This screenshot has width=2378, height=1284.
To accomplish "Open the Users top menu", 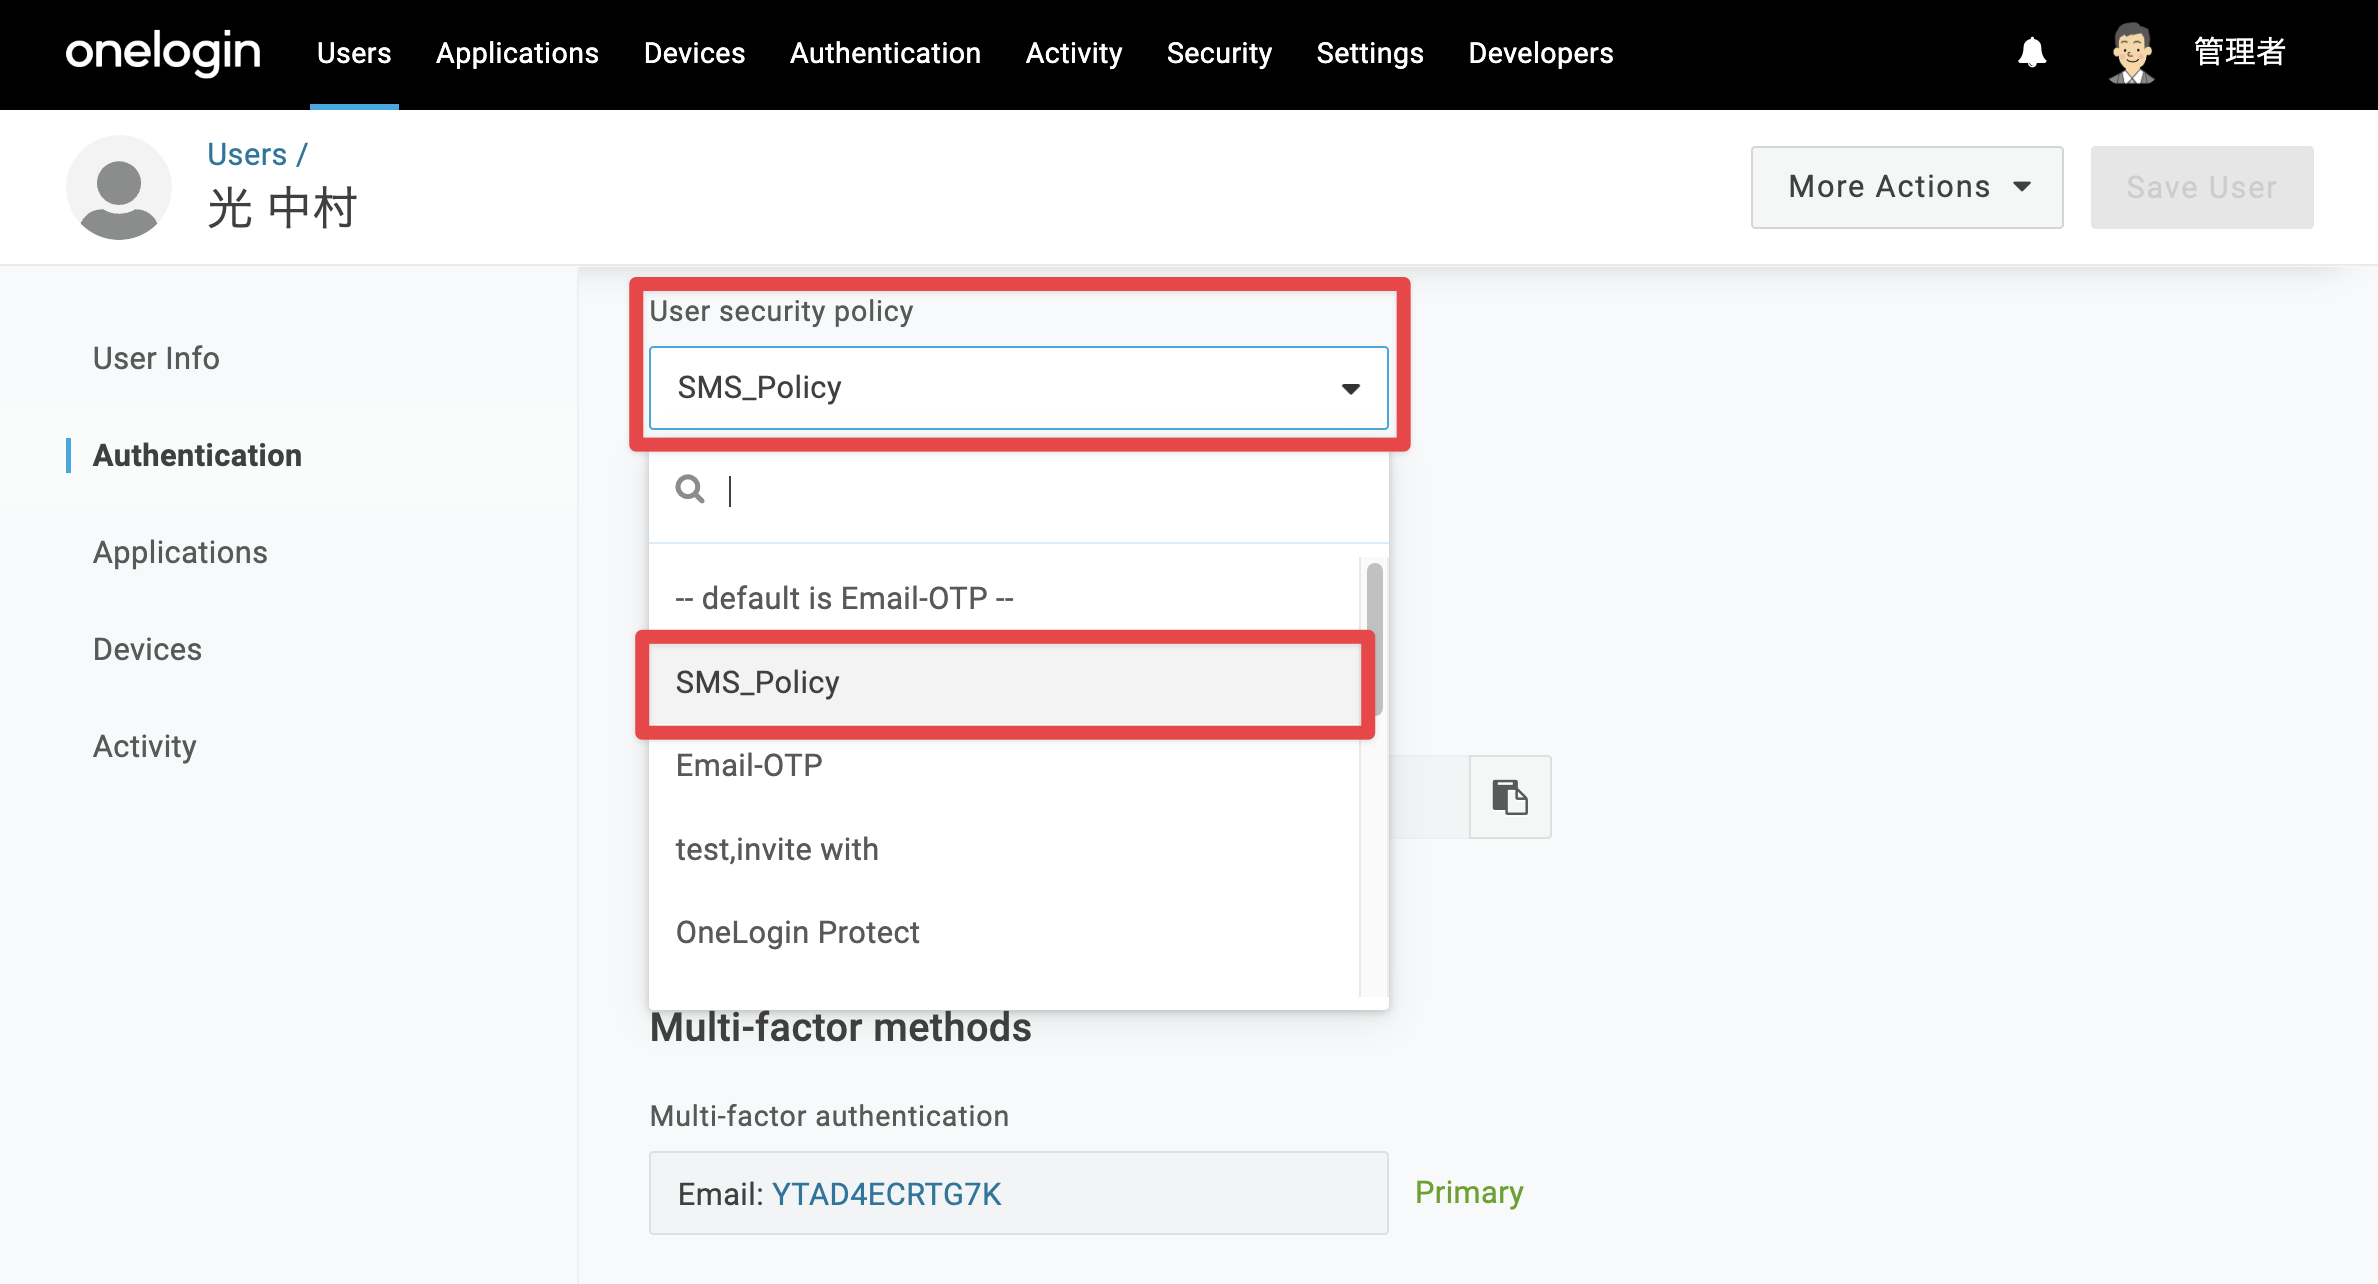I will click(354, 53).
